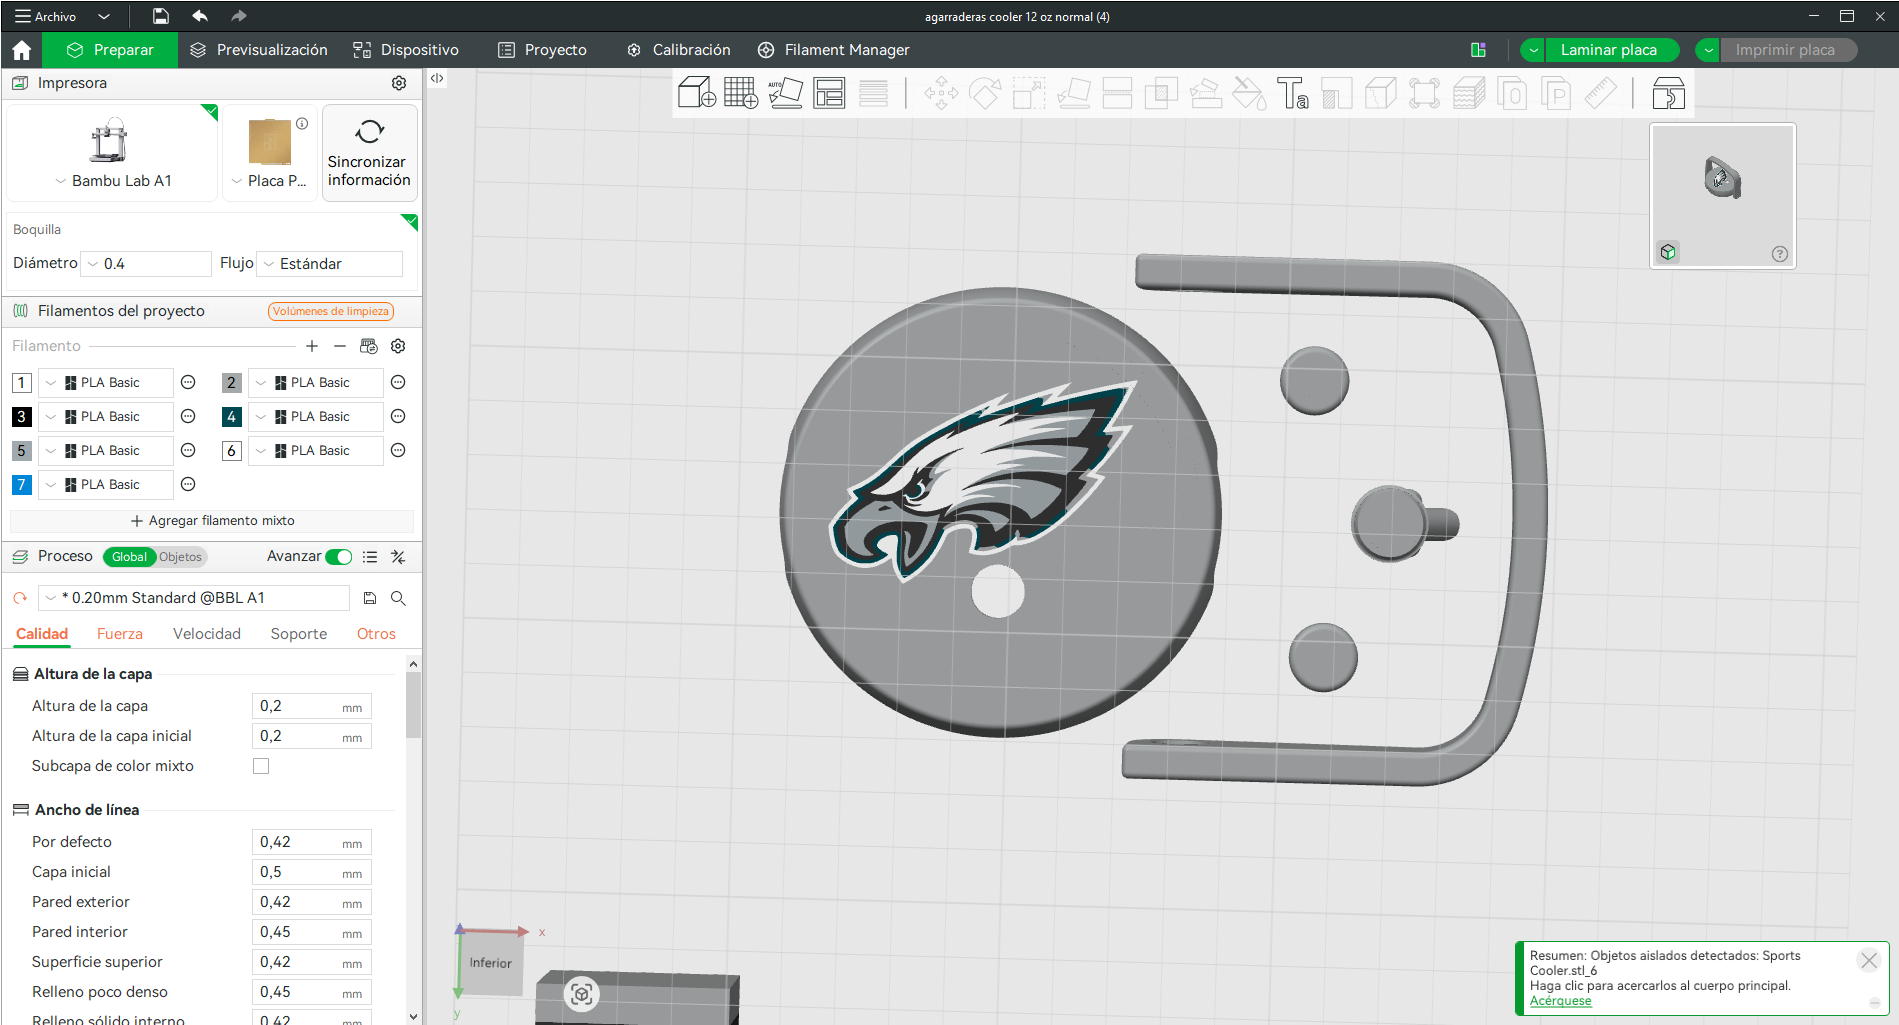Select the Measure ruler tool
Screen dimensions: 1899x1025
coord(1601,93)
